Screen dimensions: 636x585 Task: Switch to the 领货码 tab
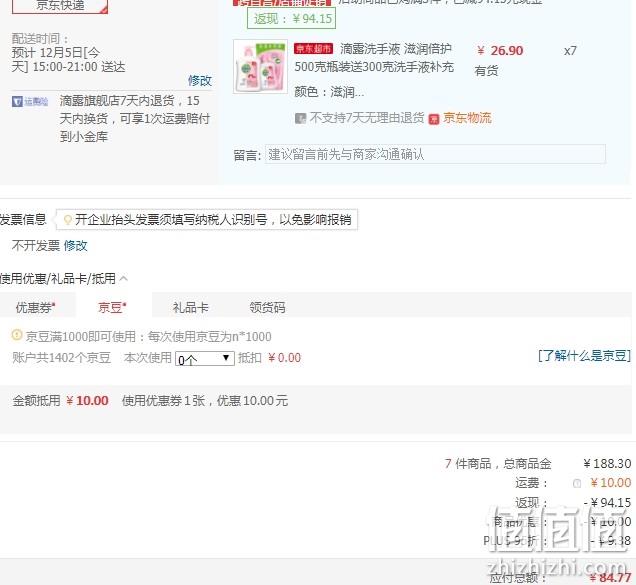(267, 307)
